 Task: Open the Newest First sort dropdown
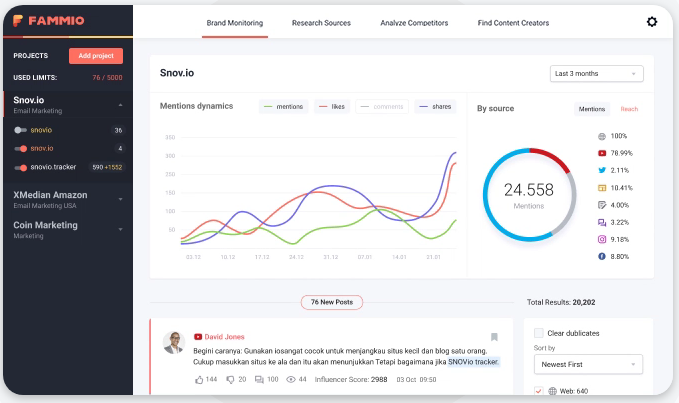coord(588,364)
